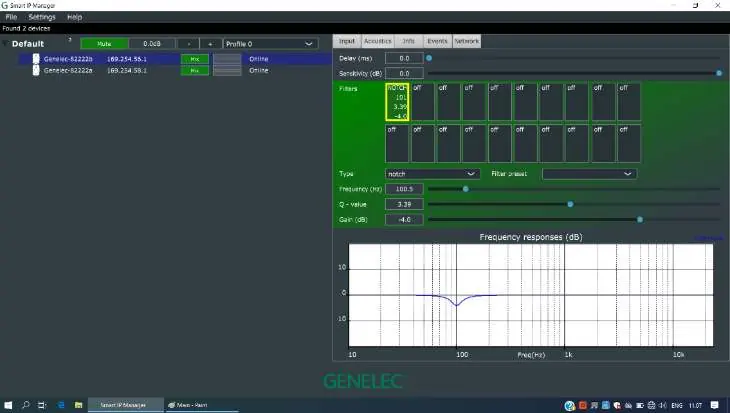Screen dimensions: 730x413
Task: Open the filter Type notch dropdown
Action: 432,174
